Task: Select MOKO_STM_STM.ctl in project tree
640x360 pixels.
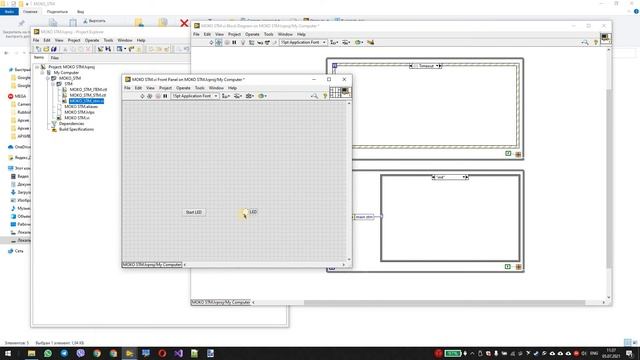Action: click(88, 95)
